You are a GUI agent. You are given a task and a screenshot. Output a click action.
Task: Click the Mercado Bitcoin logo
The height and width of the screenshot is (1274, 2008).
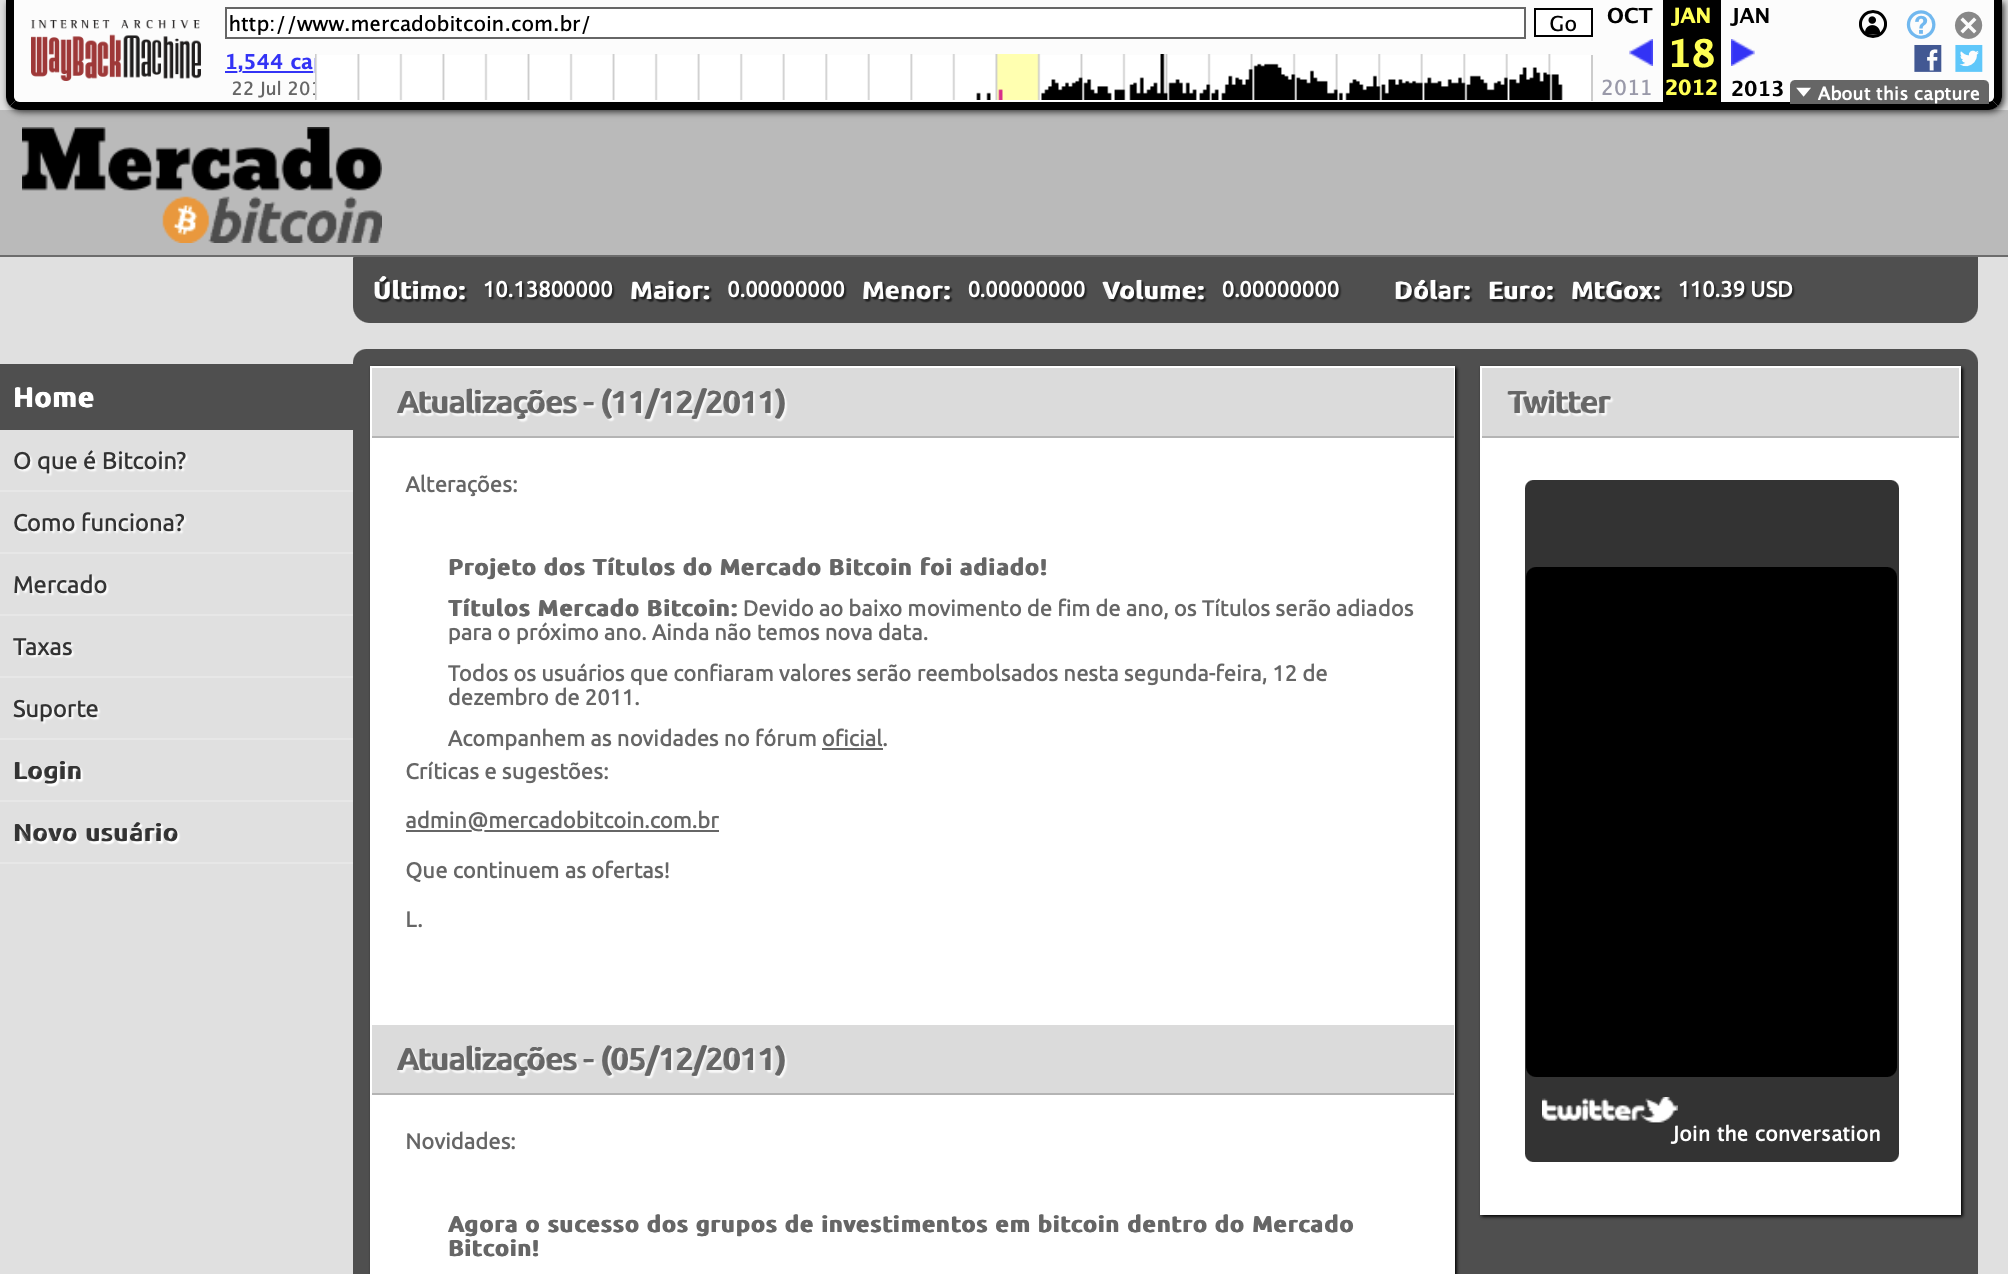coord(202,186)
